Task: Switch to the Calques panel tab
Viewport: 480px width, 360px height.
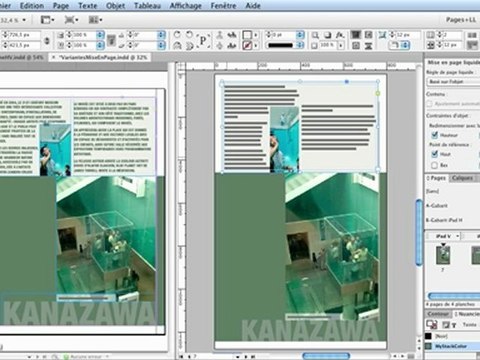Action: 462,178
